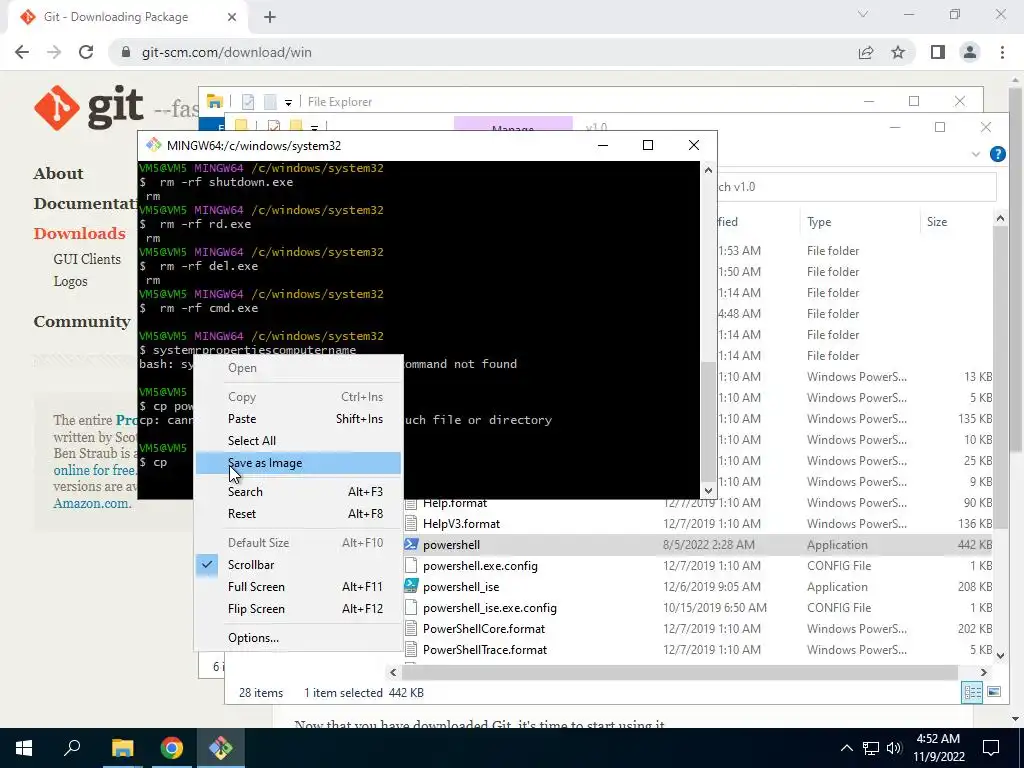1024x768 pixels.
Task: Sort Explorer list by Size column
Action: [x=936, y=222]
